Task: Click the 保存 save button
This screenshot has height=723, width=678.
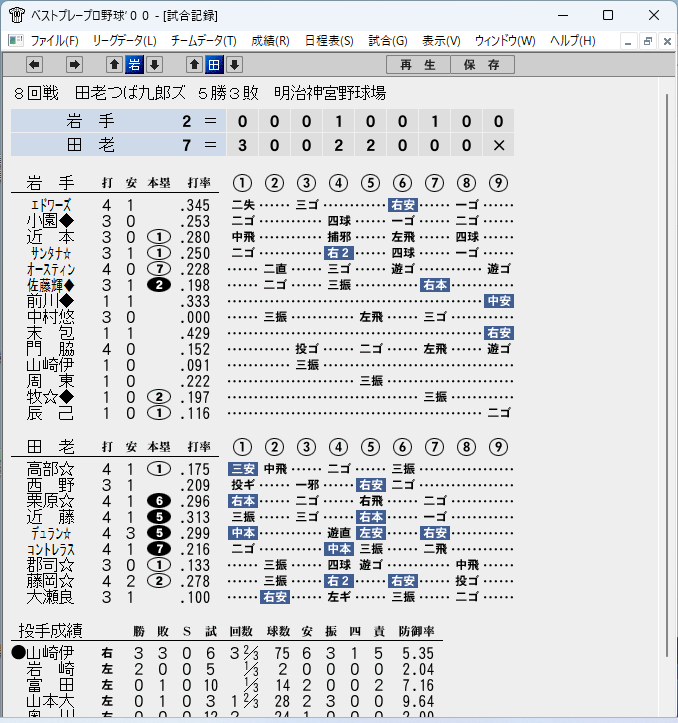Action: 482,65
